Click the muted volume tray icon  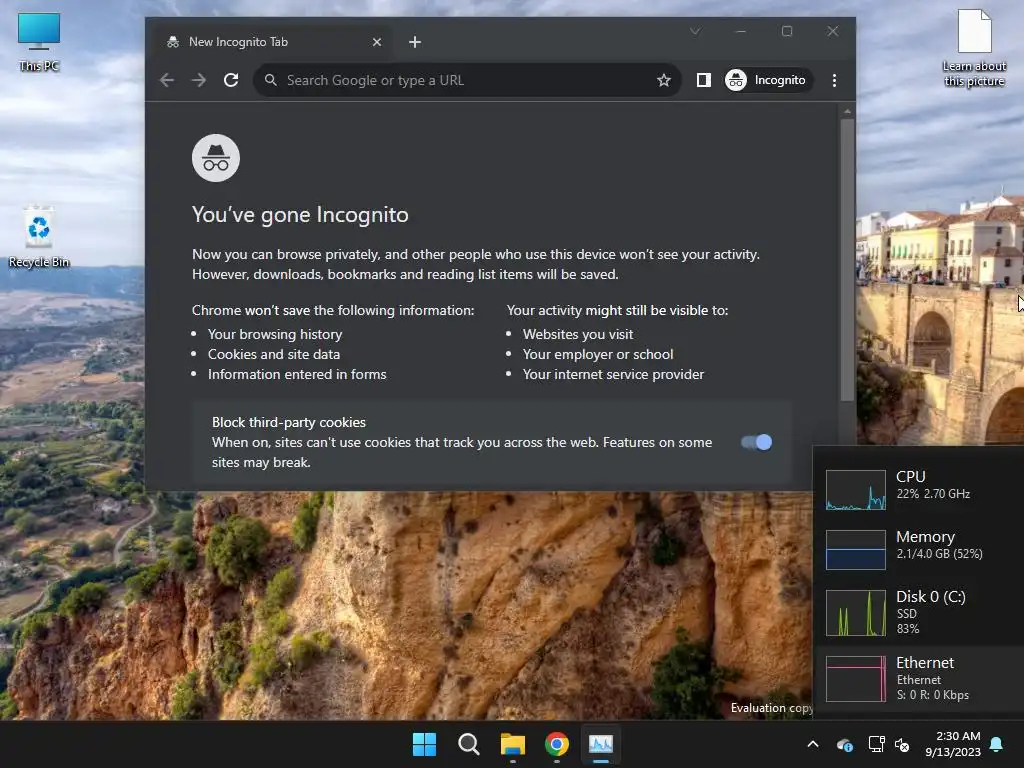pyautogui.click(x=902, y=744)
